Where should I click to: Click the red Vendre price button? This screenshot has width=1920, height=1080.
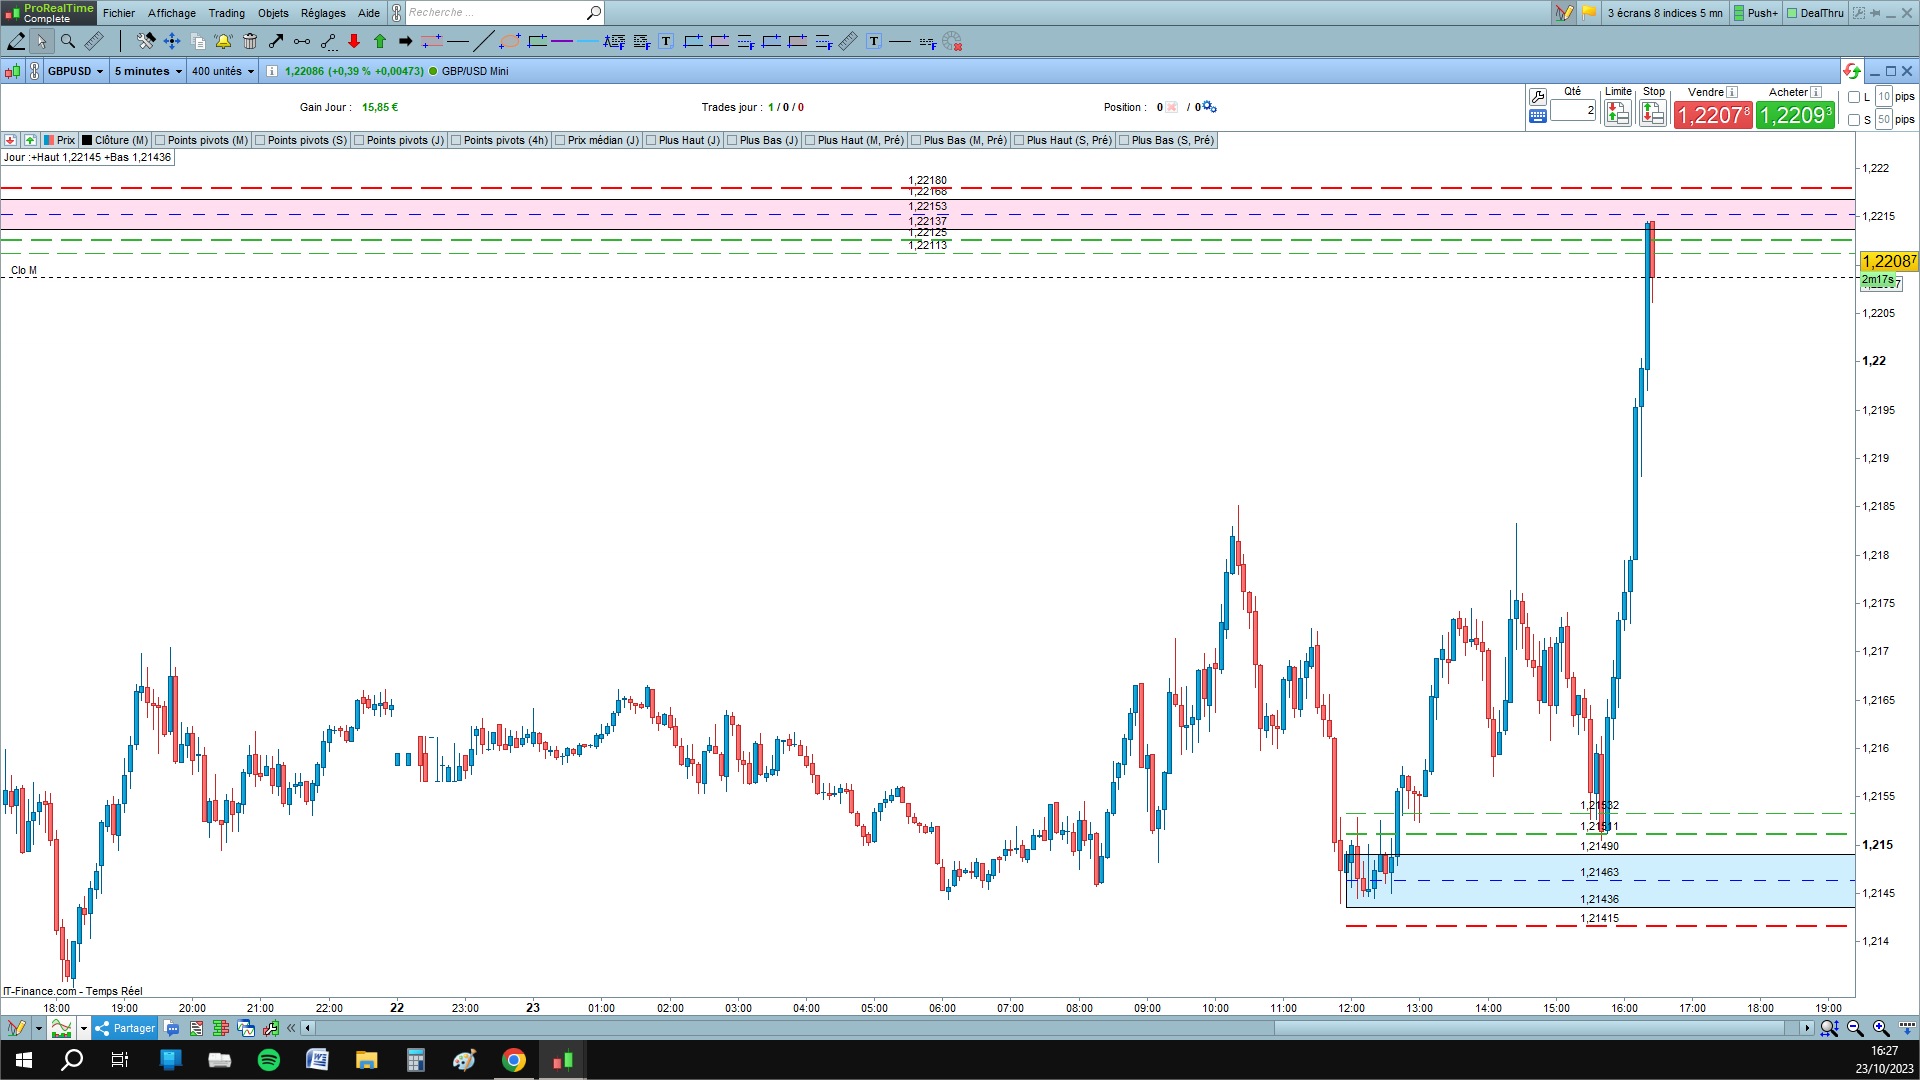click(x=1712, y=115)
